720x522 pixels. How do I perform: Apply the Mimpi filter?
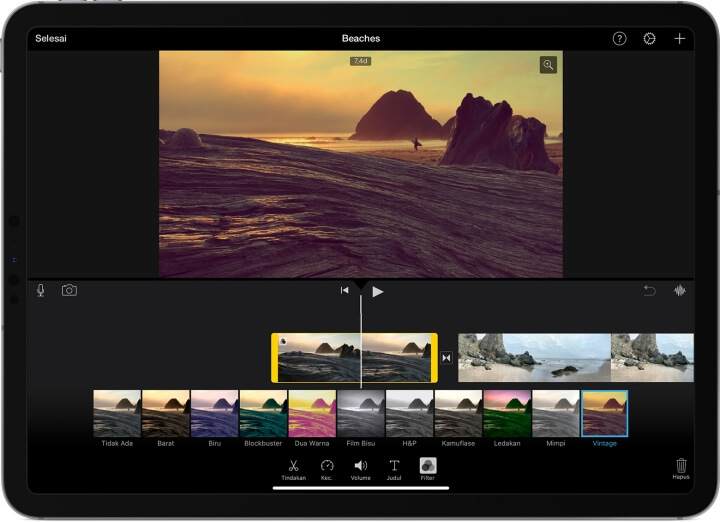pyautogui.click(x=556, y=414)
